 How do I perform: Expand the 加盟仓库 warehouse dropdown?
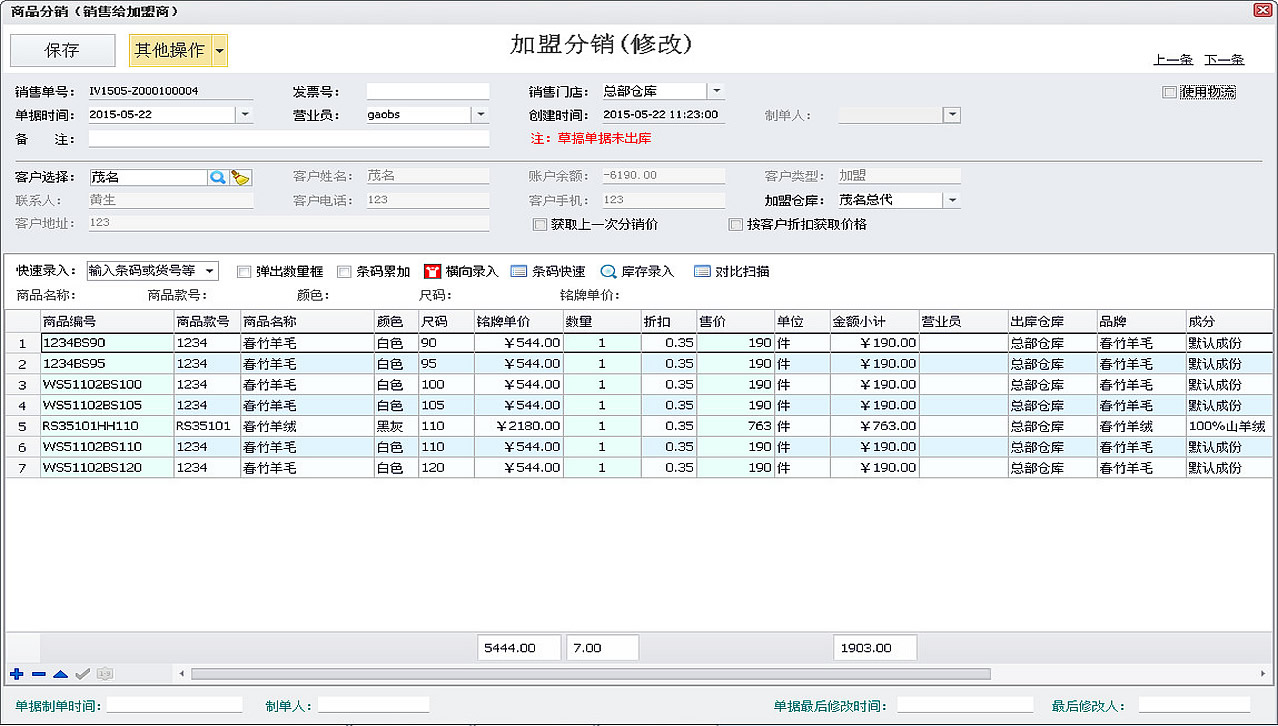tap(952, 200)
